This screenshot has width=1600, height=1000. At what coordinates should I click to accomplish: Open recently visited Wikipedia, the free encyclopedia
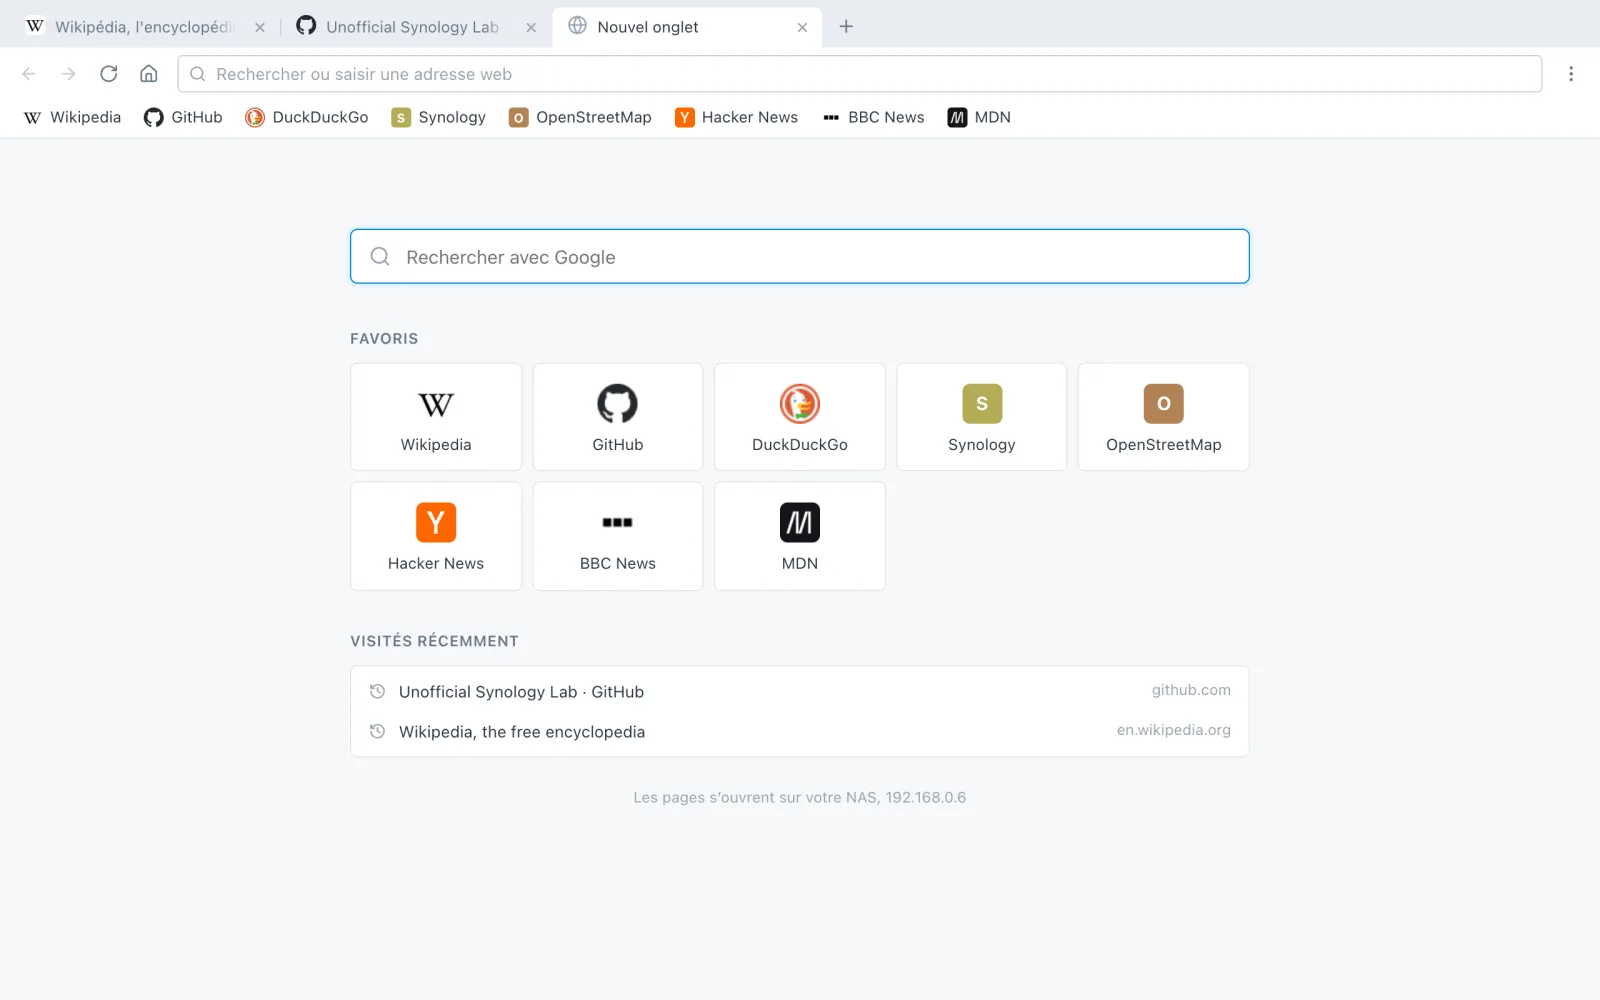[800, 731]
